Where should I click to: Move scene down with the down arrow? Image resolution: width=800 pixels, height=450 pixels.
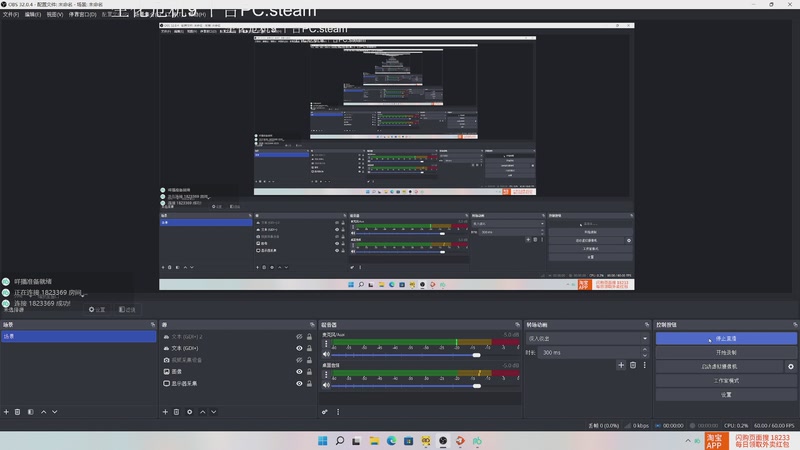[x=55, y=412]
